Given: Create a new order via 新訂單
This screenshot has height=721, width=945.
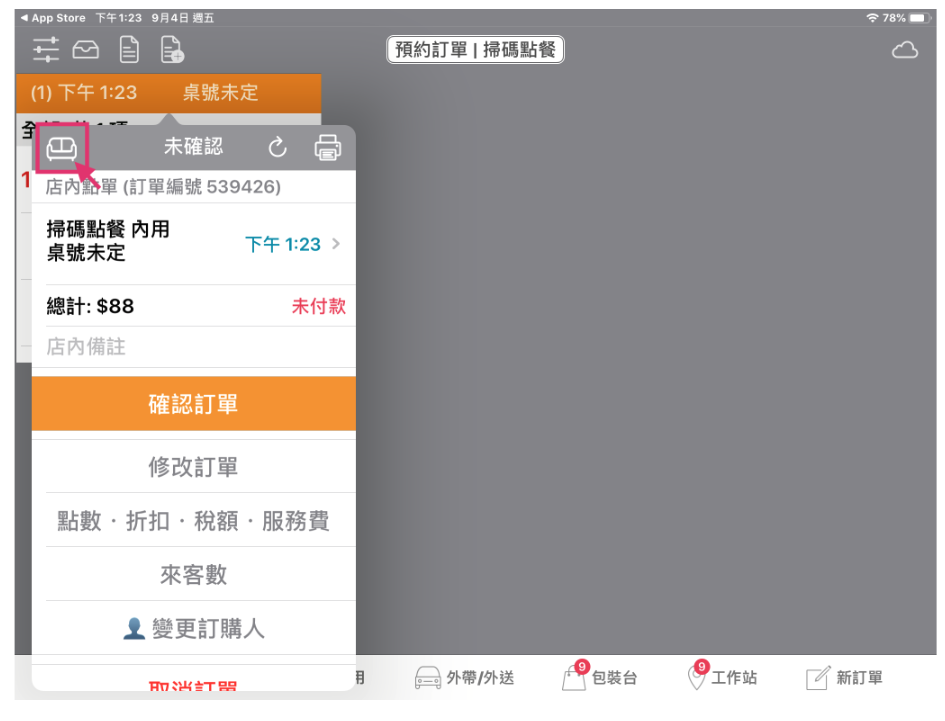Looking at the screenshot, I should [x=845, y=678].
